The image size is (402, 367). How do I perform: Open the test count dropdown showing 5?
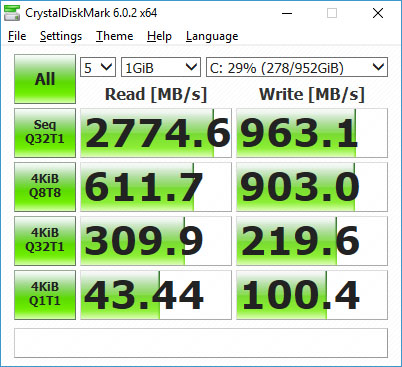[x=98, y=67]
